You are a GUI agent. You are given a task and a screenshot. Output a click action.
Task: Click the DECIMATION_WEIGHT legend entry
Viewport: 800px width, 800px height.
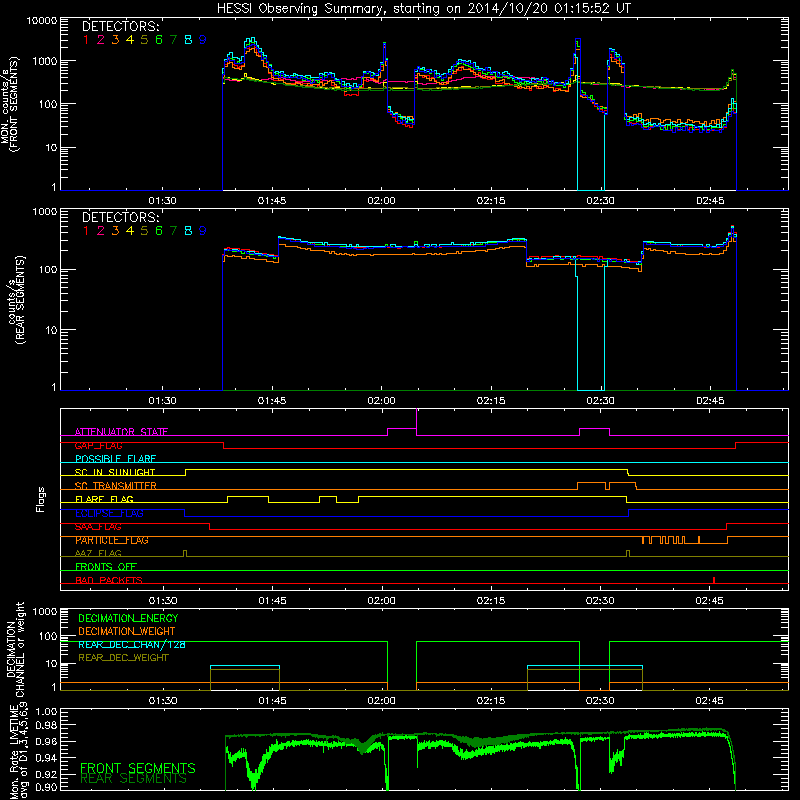coord(127,632)
